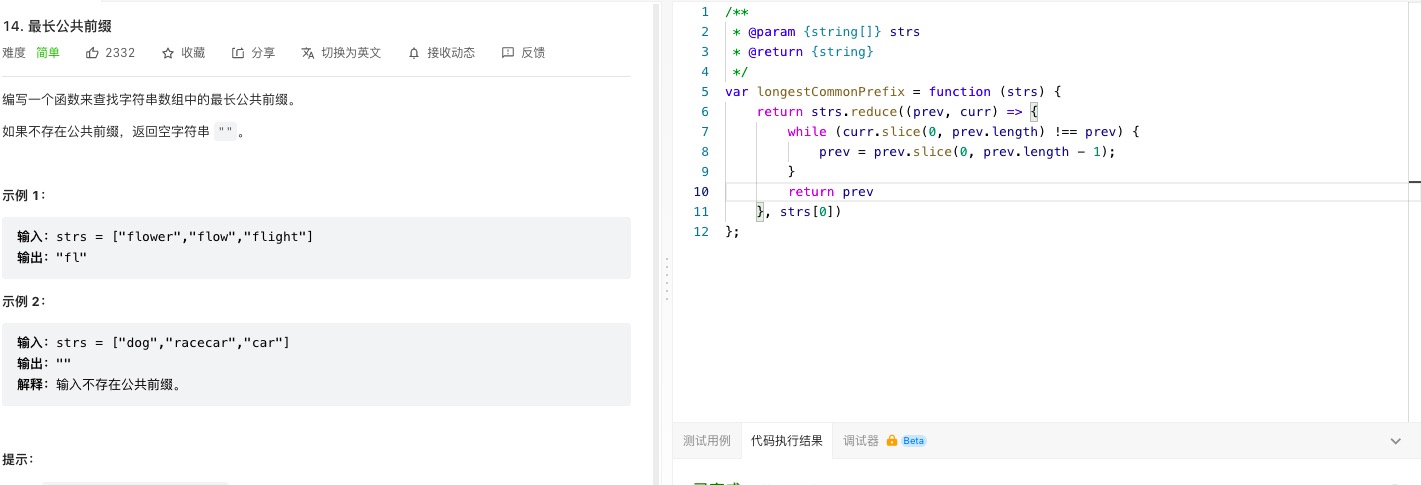Click the thumbs-up like icon showing 2332
Image resolution: width=1421 pixels, height=485 pixels.
pos(93,53)
